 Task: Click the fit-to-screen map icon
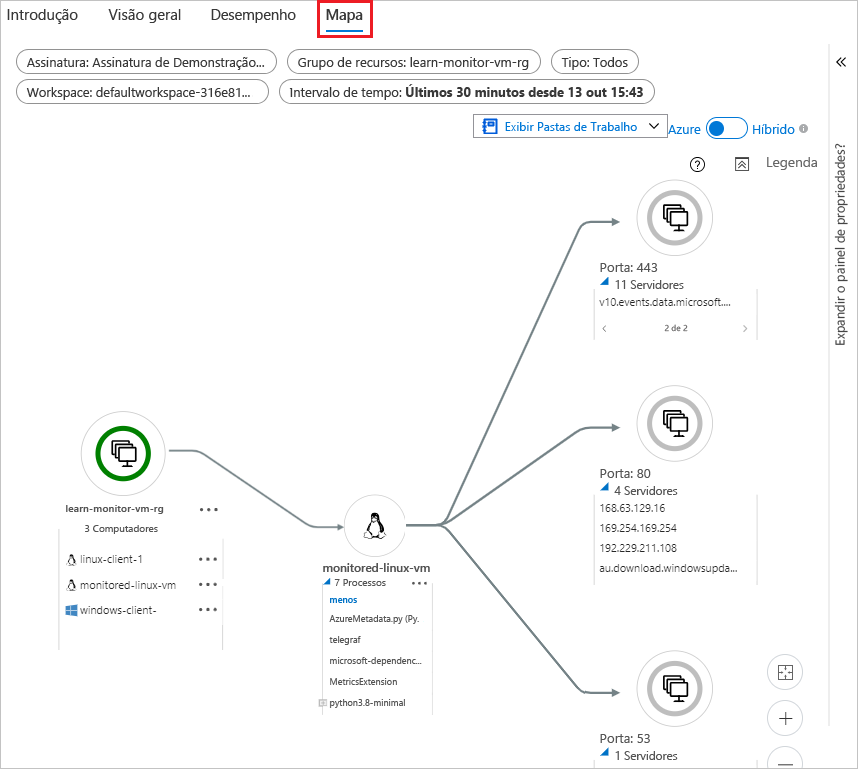tap(785, 673)
